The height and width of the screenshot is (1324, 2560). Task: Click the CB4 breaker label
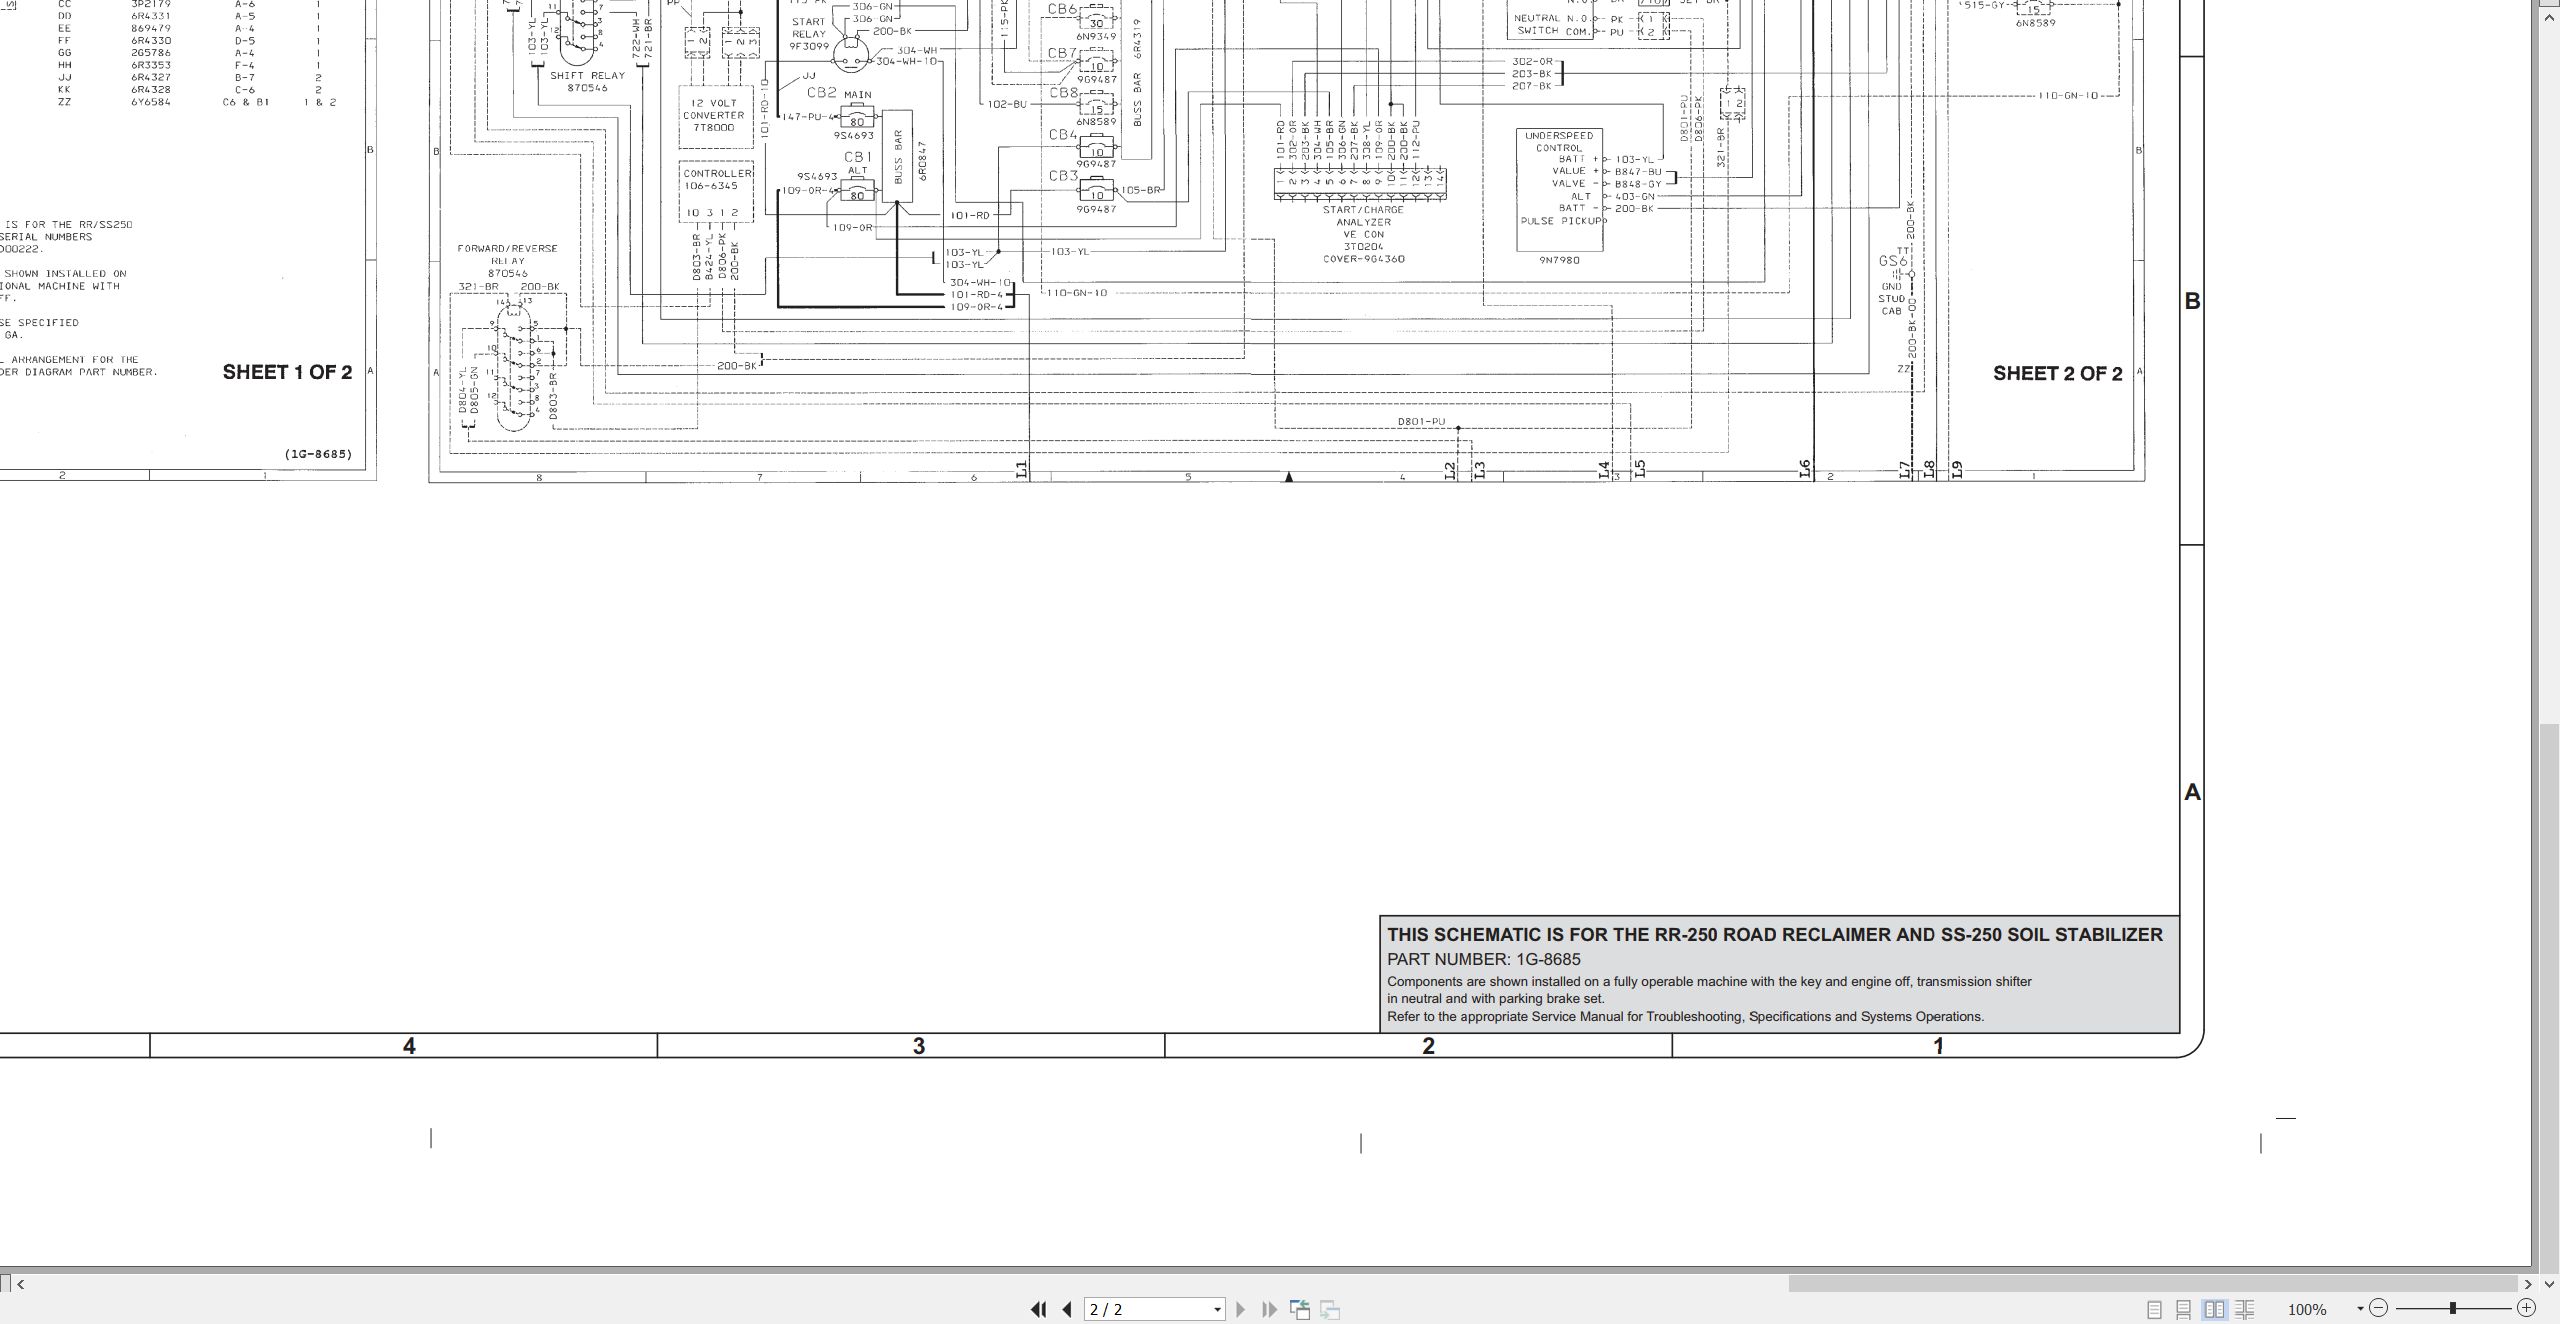(x=1062, y=134)
